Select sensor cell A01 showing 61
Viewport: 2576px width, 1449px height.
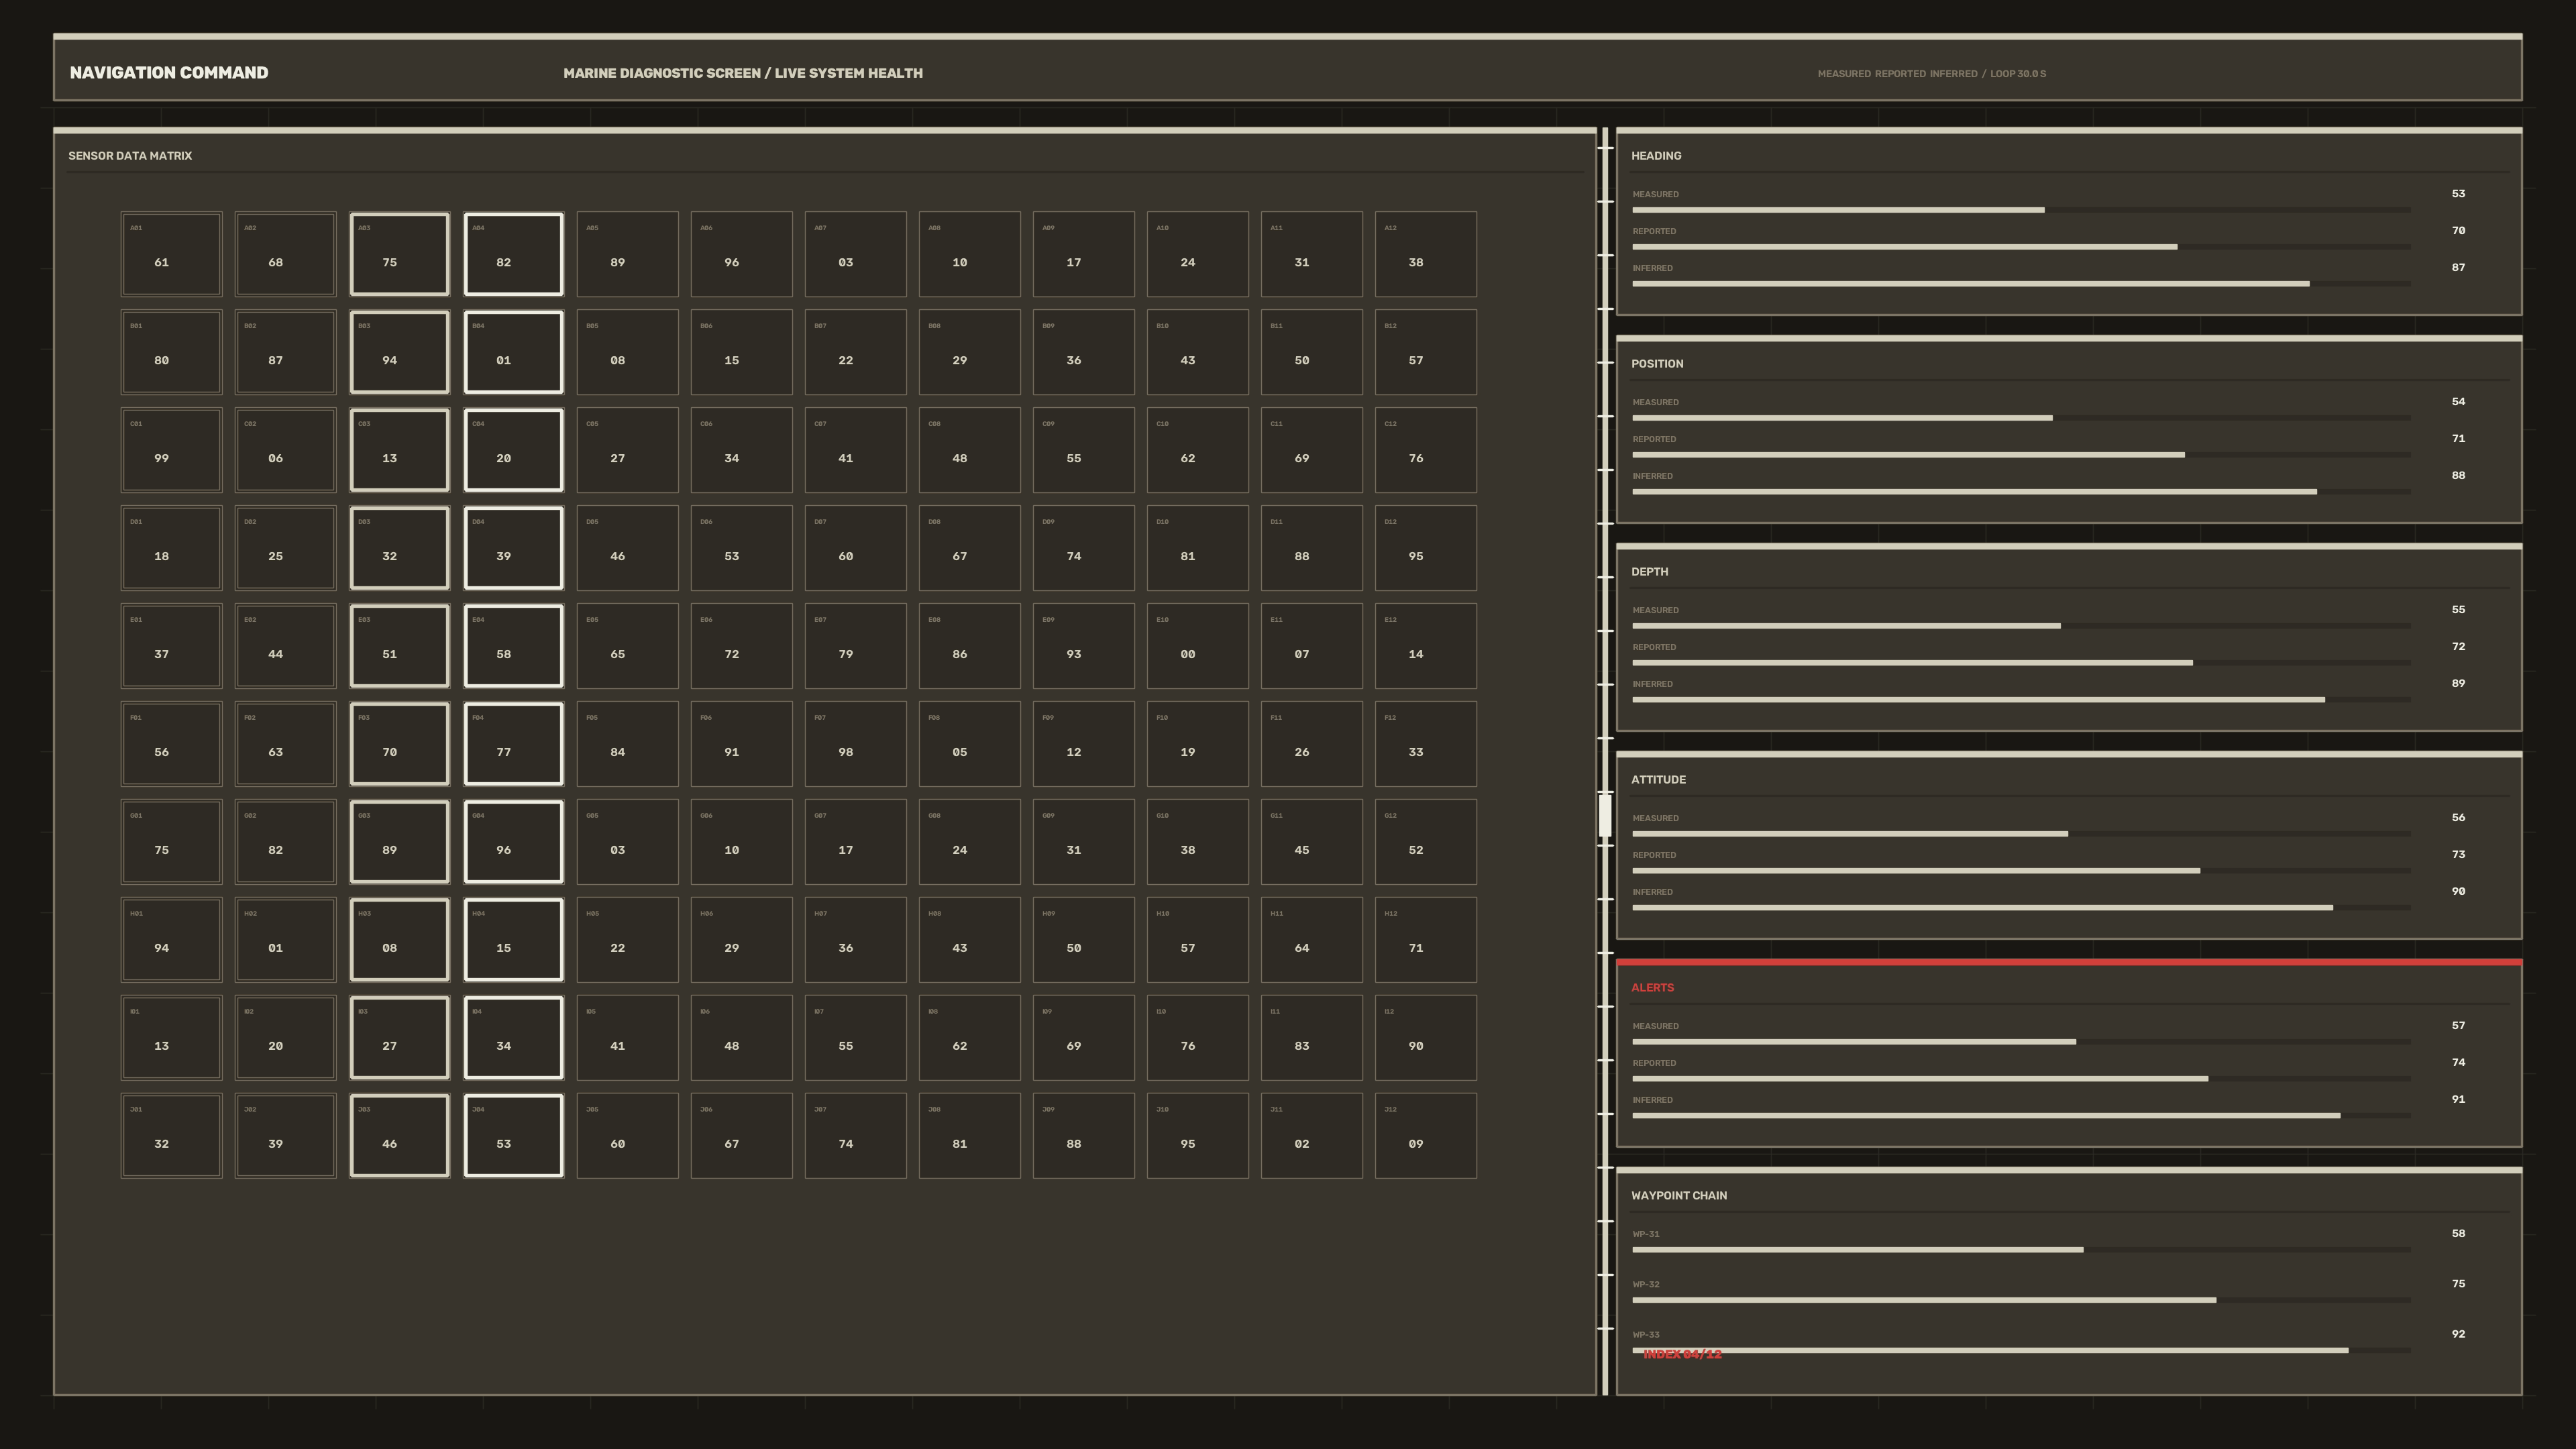pyautogui.click(x=171, y=254)
